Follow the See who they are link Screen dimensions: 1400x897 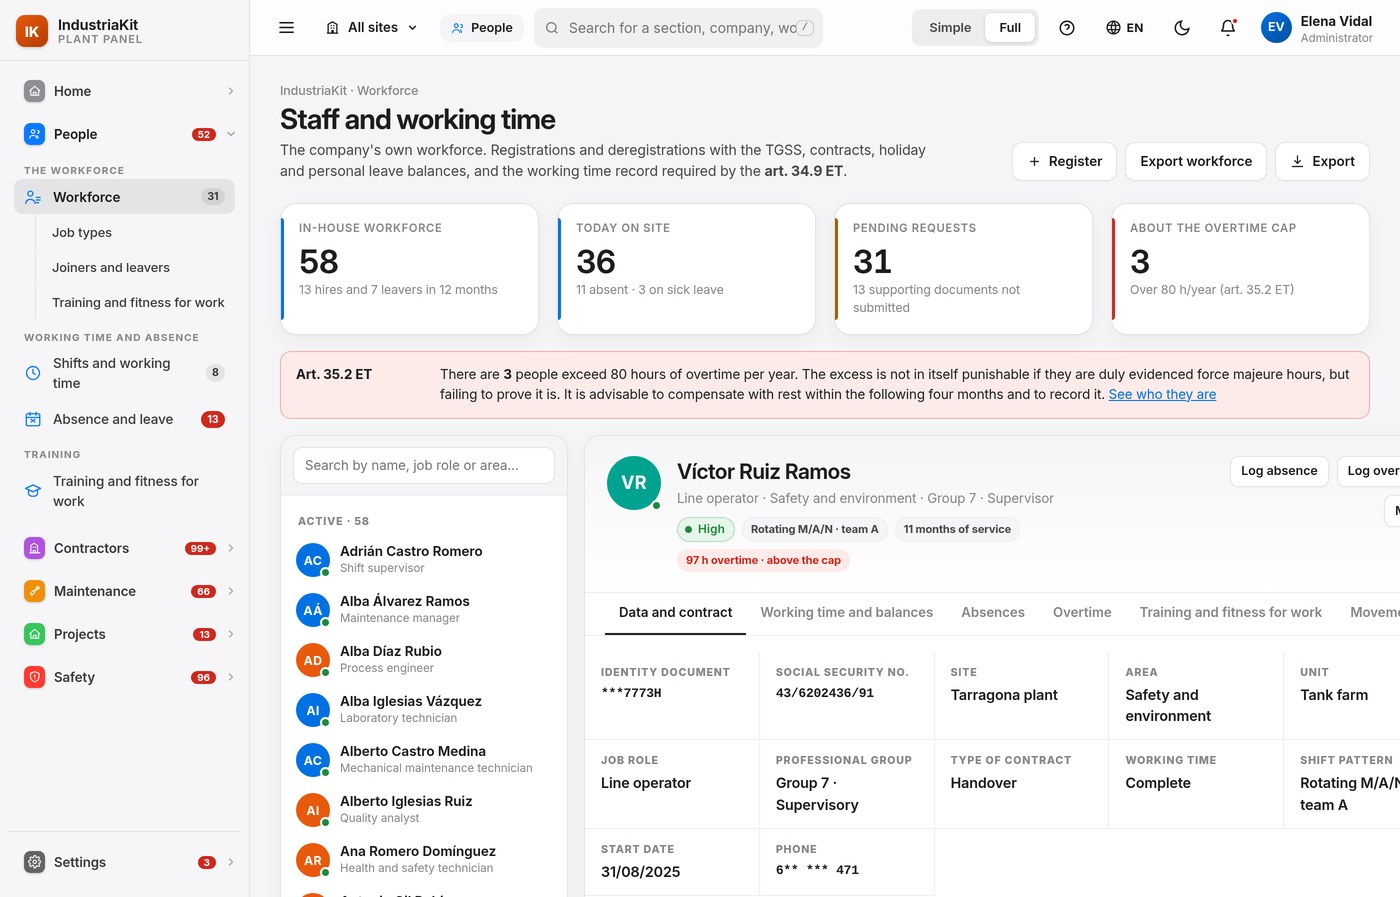tap(1162, 394)
